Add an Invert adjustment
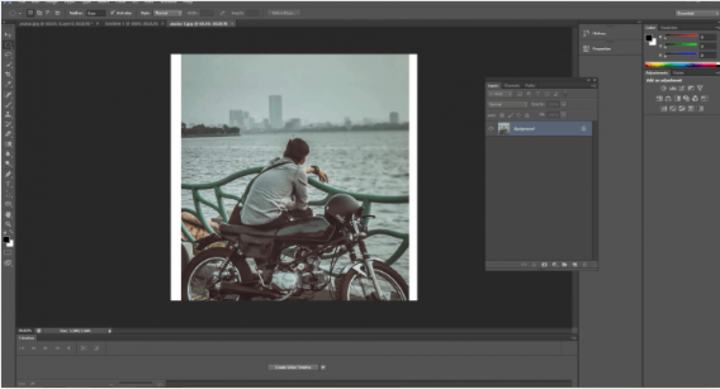The width and height of the screenshot is (720, 389). tap(664, 109)
